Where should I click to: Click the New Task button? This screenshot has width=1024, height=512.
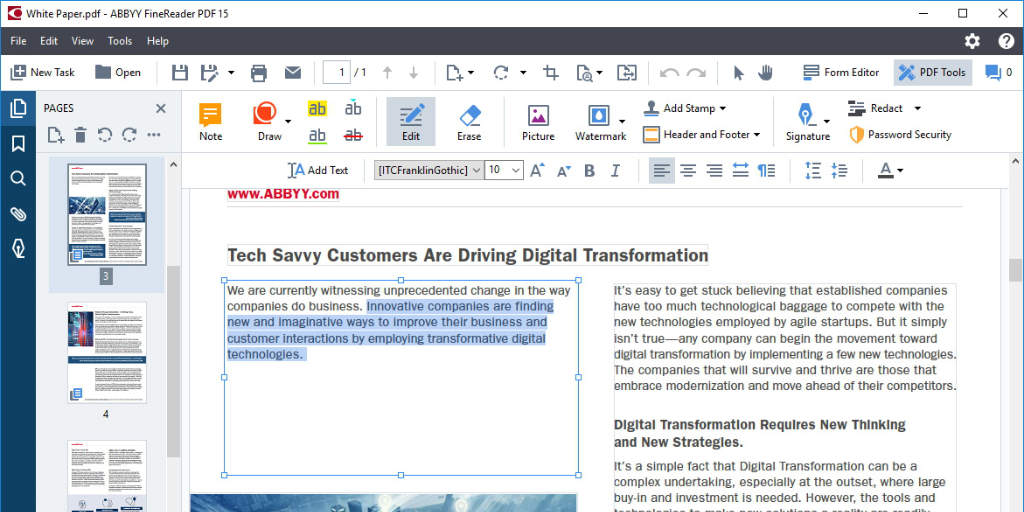coord(42,72)
